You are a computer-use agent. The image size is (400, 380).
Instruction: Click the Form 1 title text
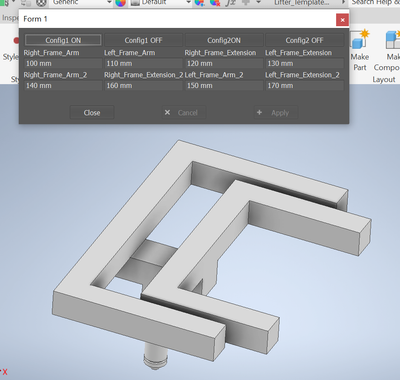[x=35, y=19]
